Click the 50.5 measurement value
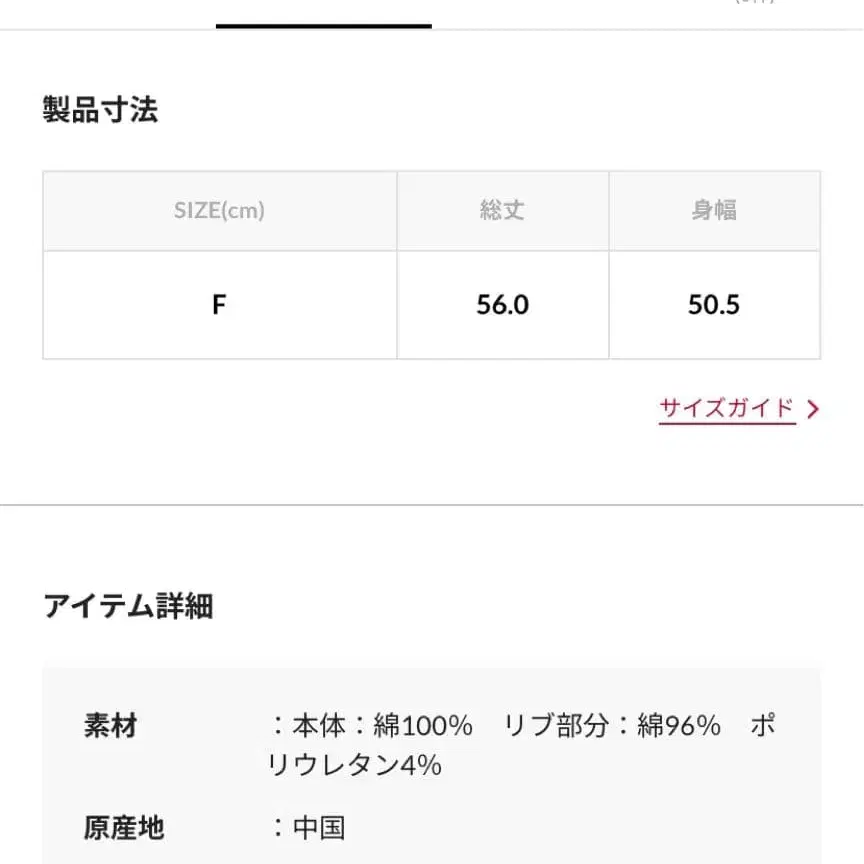 coord(715,304)
